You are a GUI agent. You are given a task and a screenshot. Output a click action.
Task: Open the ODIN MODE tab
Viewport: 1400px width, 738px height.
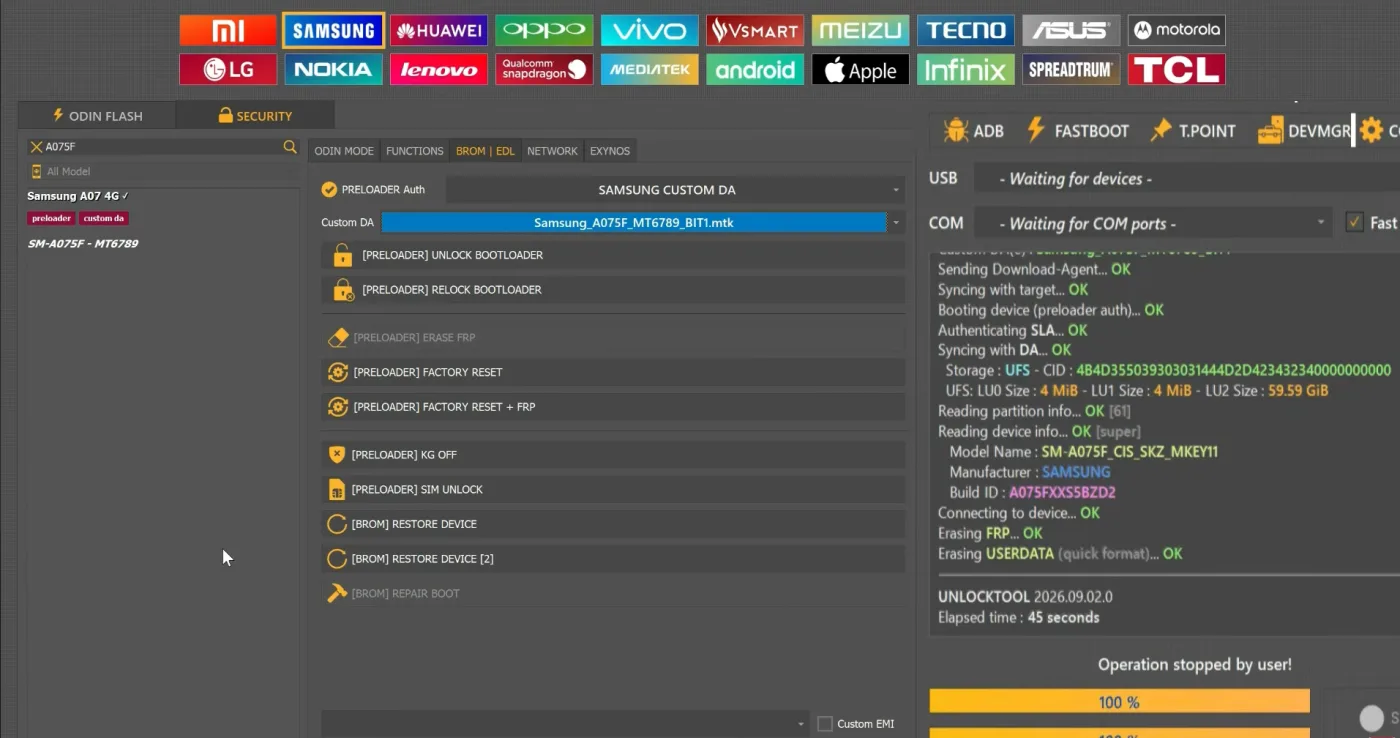tap(344, 151)
